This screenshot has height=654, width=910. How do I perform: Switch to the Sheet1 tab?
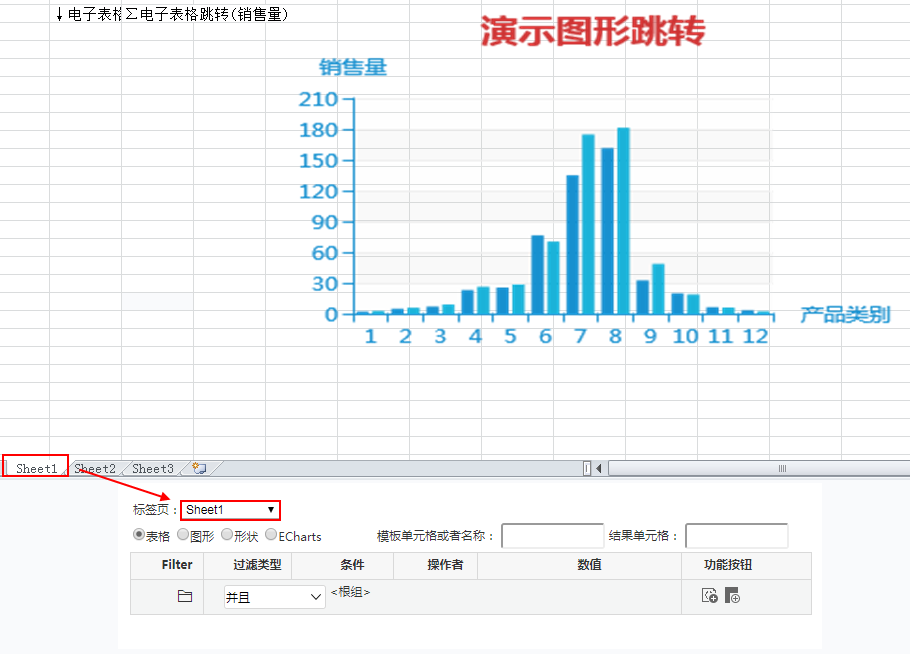36,468
